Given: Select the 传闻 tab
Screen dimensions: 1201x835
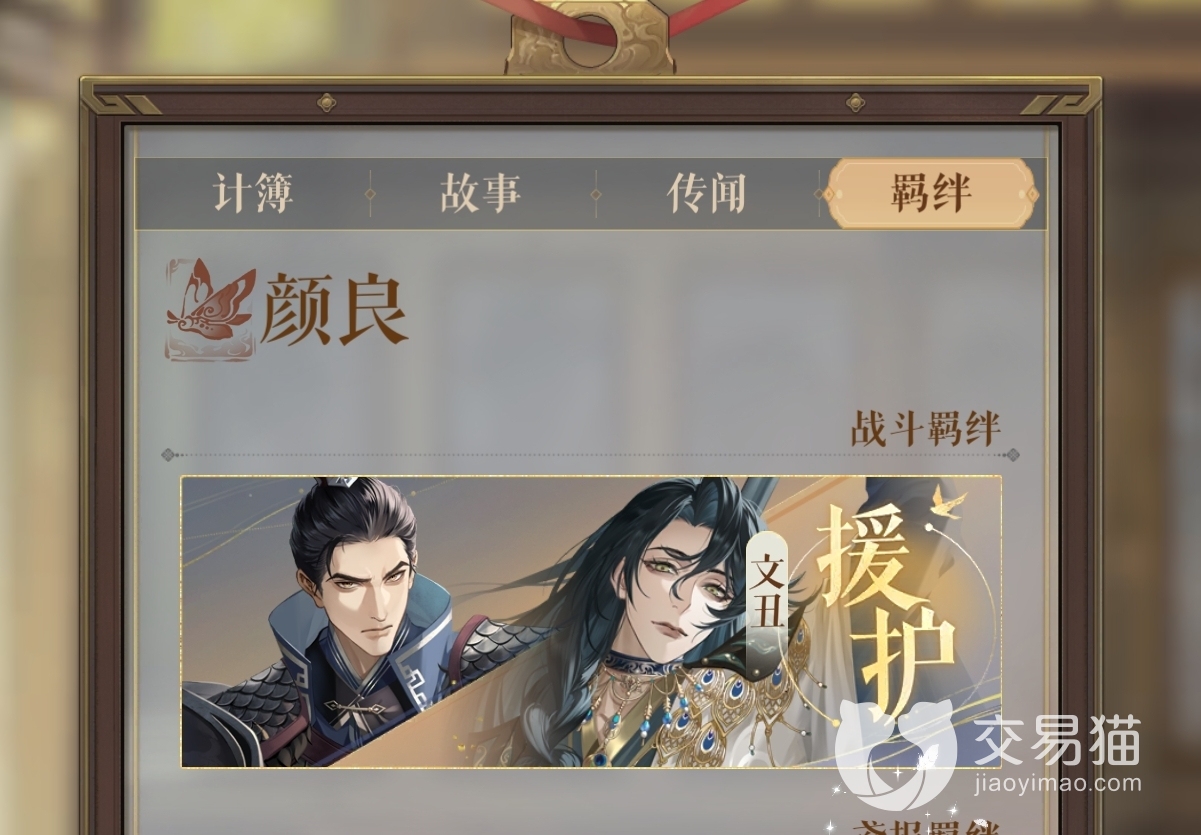Looking at the screenshot, I should pos(707,193).
